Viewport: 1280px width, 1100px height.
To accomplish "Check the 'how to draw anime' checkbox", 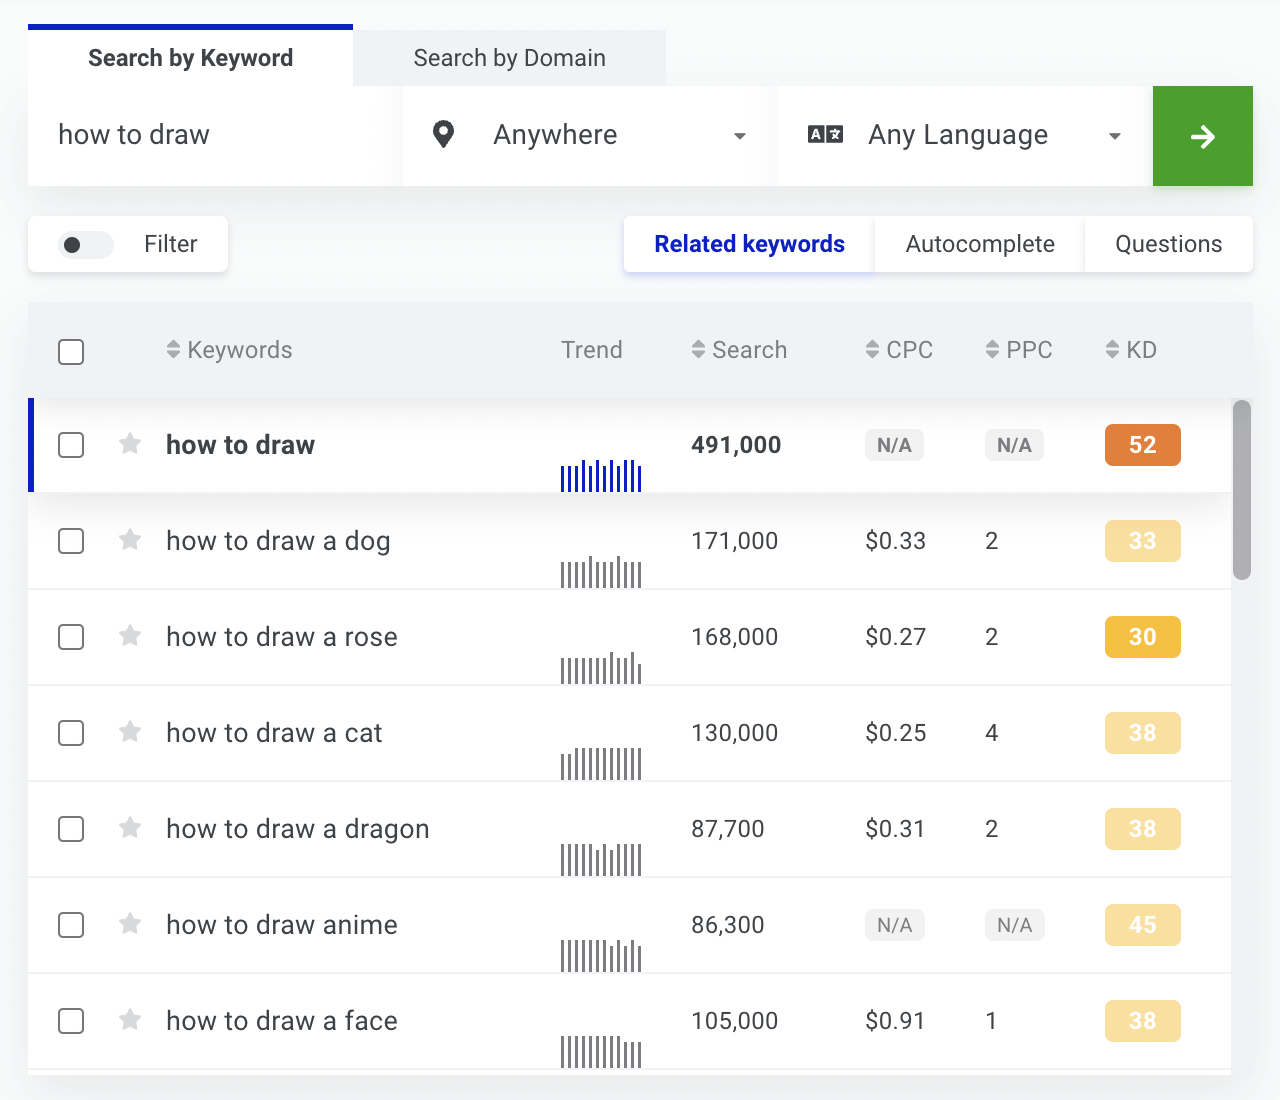I will tap(71, 925).
